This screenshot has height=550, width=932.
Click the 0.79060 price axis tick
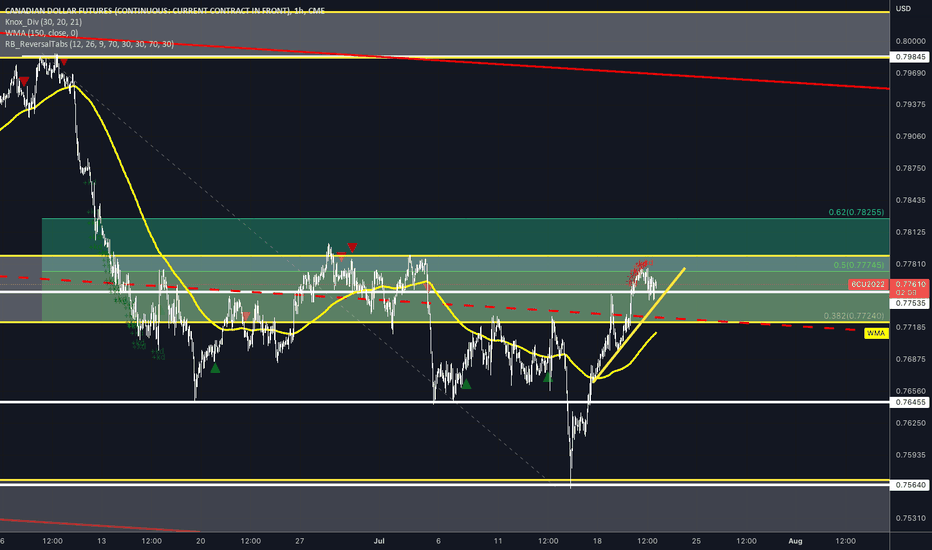[x=911, y=136]
